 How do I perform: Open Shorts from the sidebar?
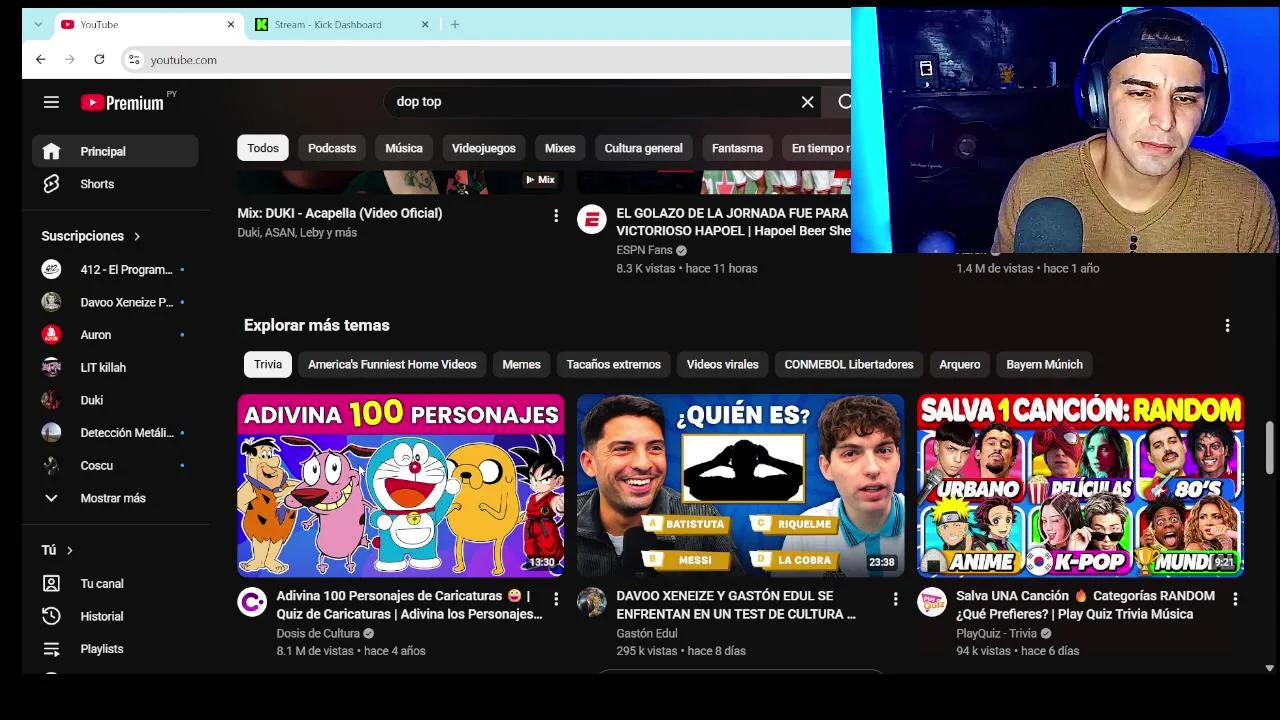(116, 184)
